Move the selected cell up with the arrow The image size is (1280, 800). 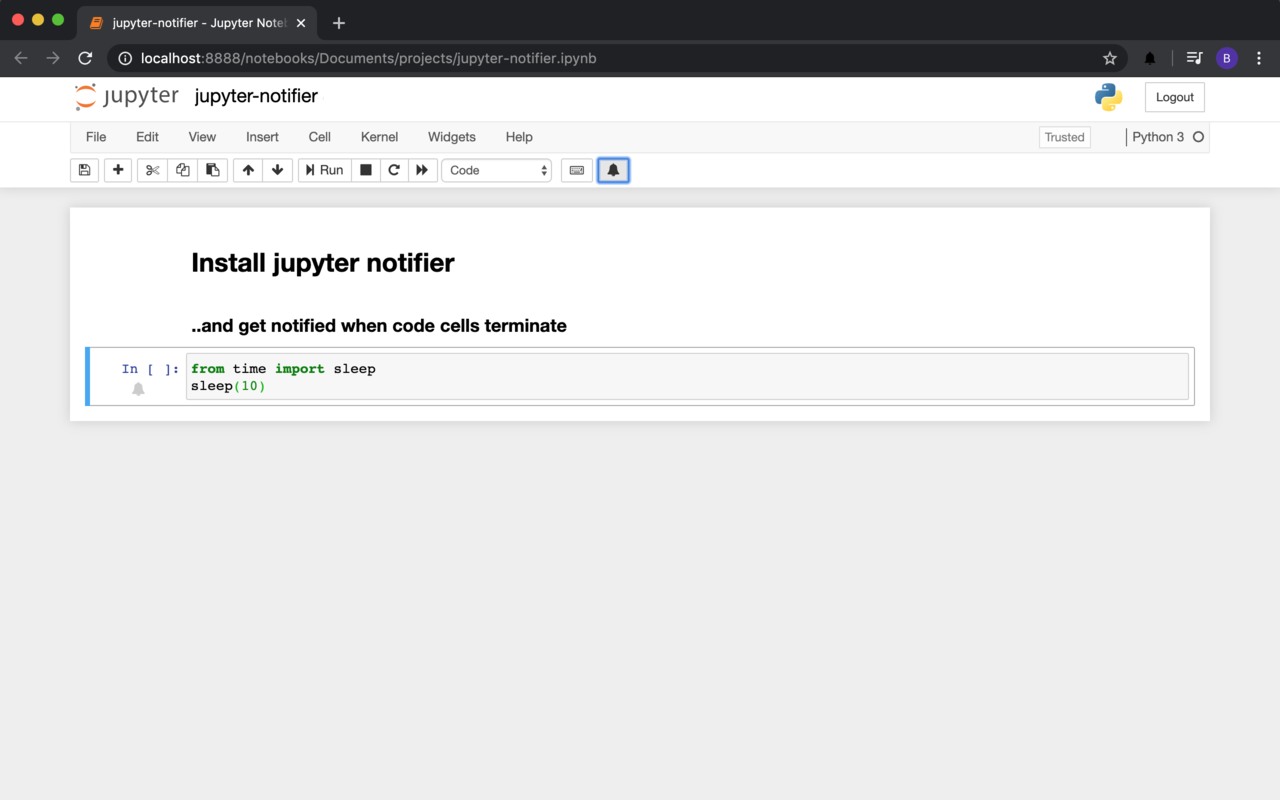pos(248,170)
